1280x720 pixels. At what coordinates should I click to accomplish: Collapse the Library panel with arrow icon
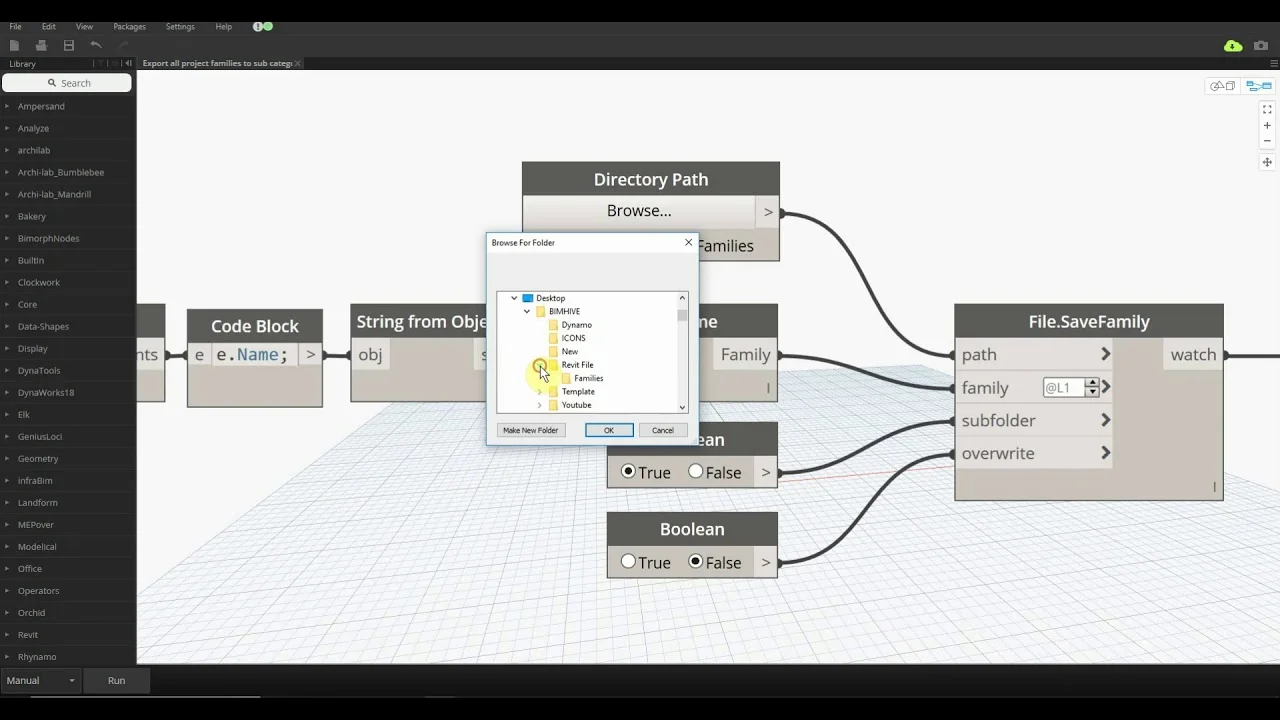click(x=127, y=63)
